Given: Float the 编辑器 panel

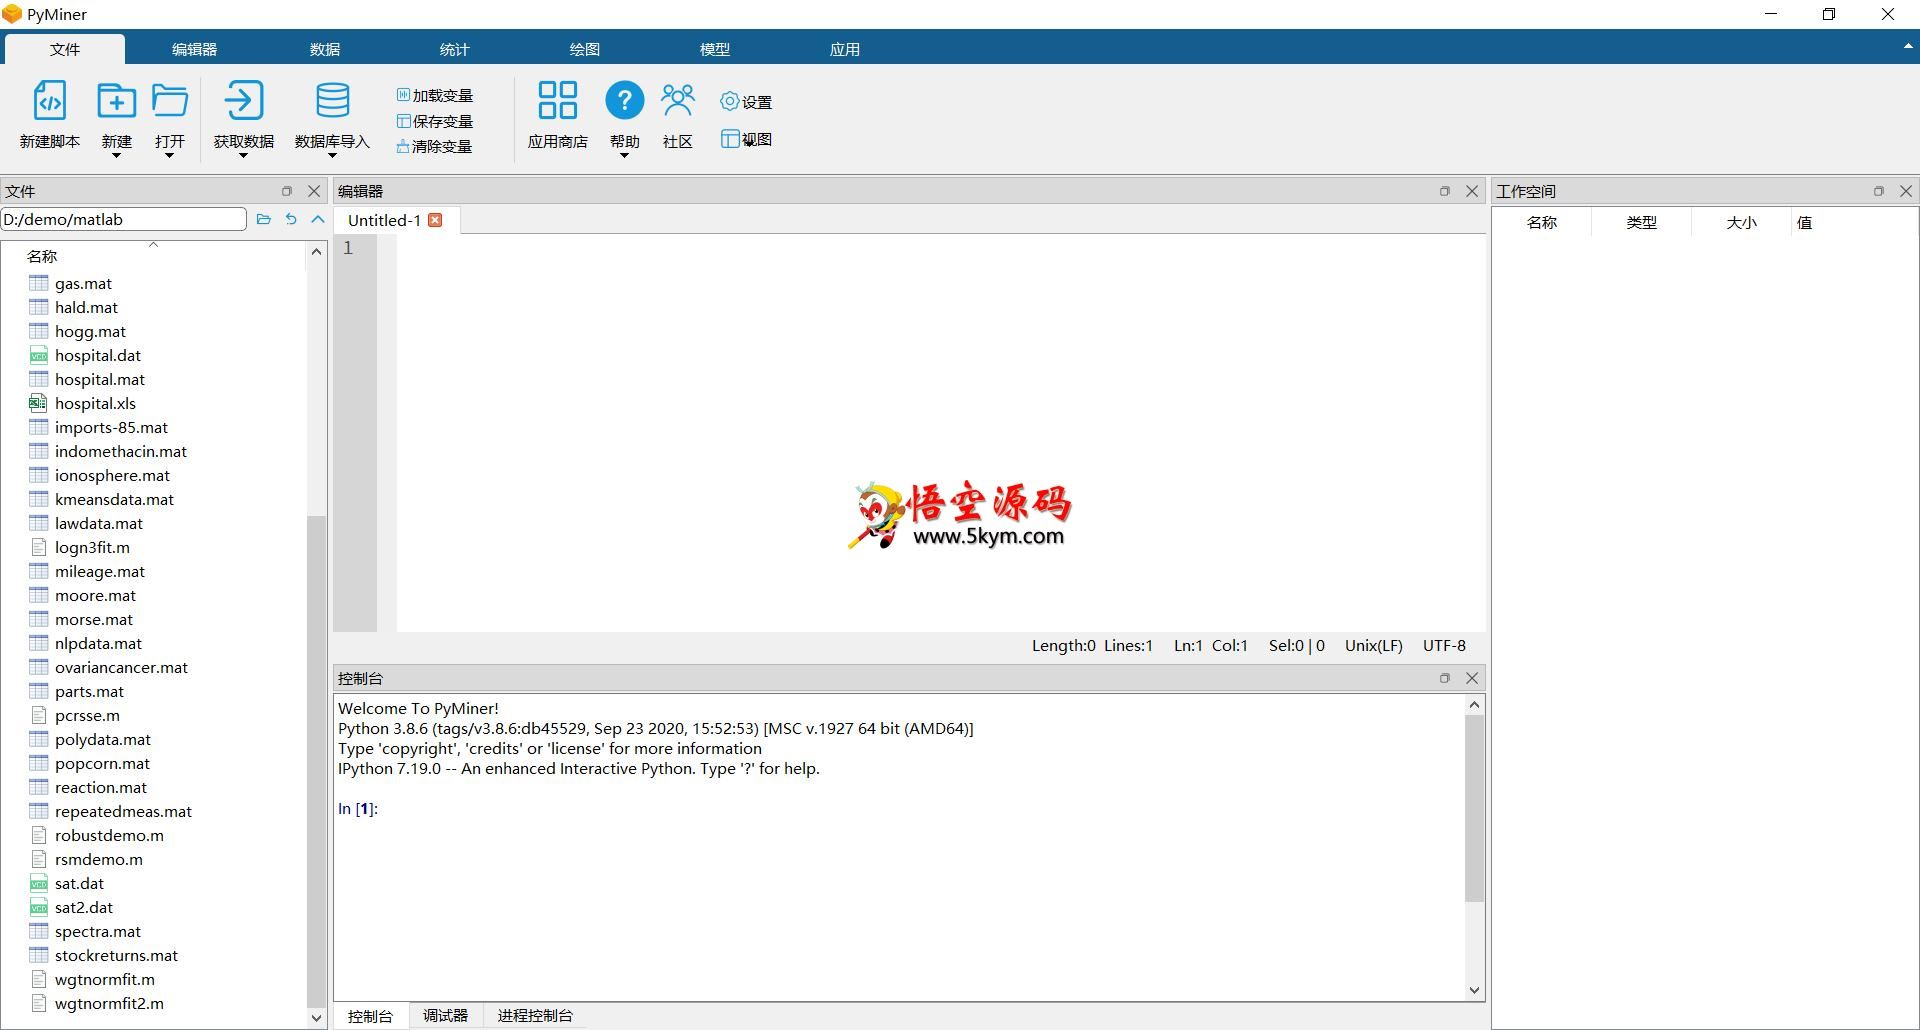Looking at the screenshot, I should (x=1444, y=191).
